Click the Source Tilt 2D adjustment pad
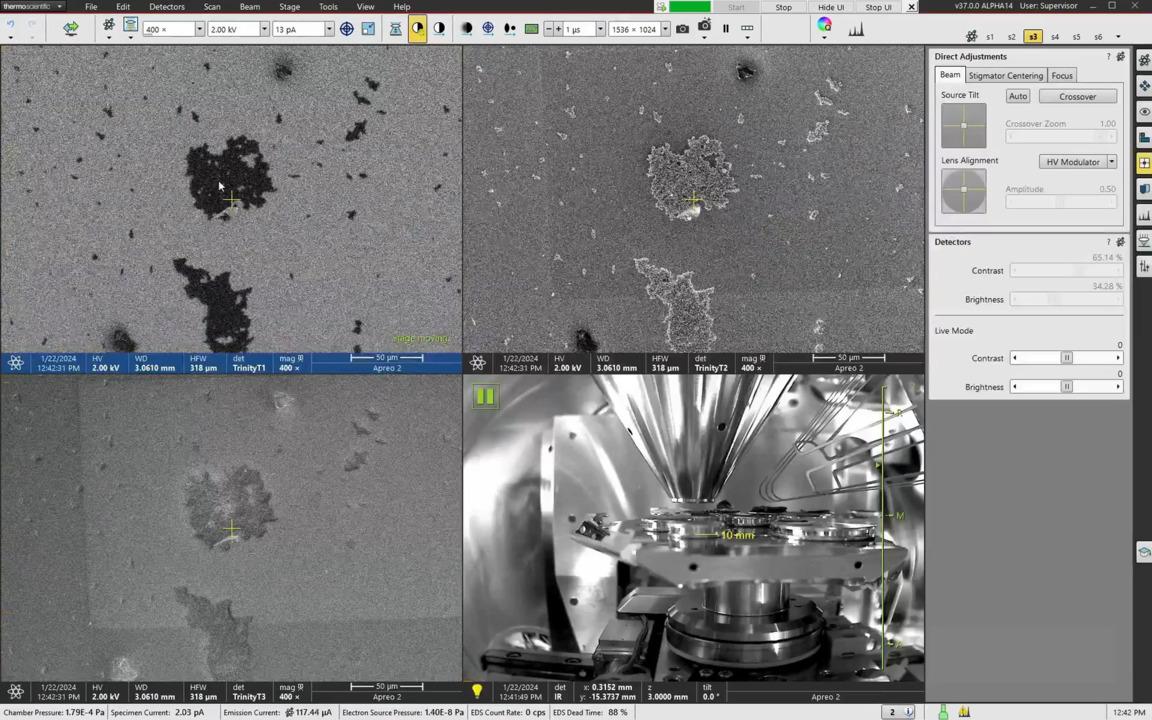1152x720 pixels. [963, 126]
